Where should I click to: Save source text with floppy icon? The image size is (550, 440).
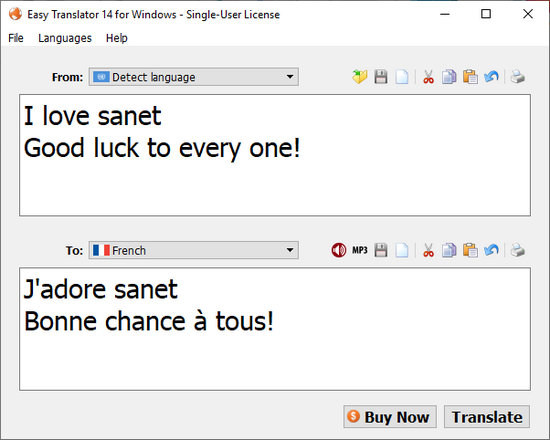pyautogui.click(x=381, y=77)
